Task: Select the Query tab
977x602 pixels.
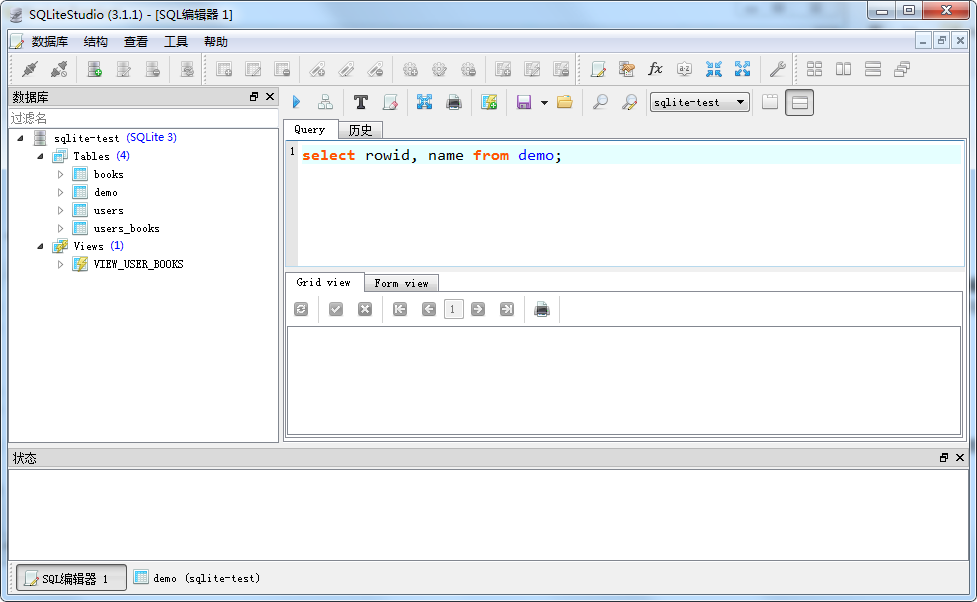Action: 310,129
